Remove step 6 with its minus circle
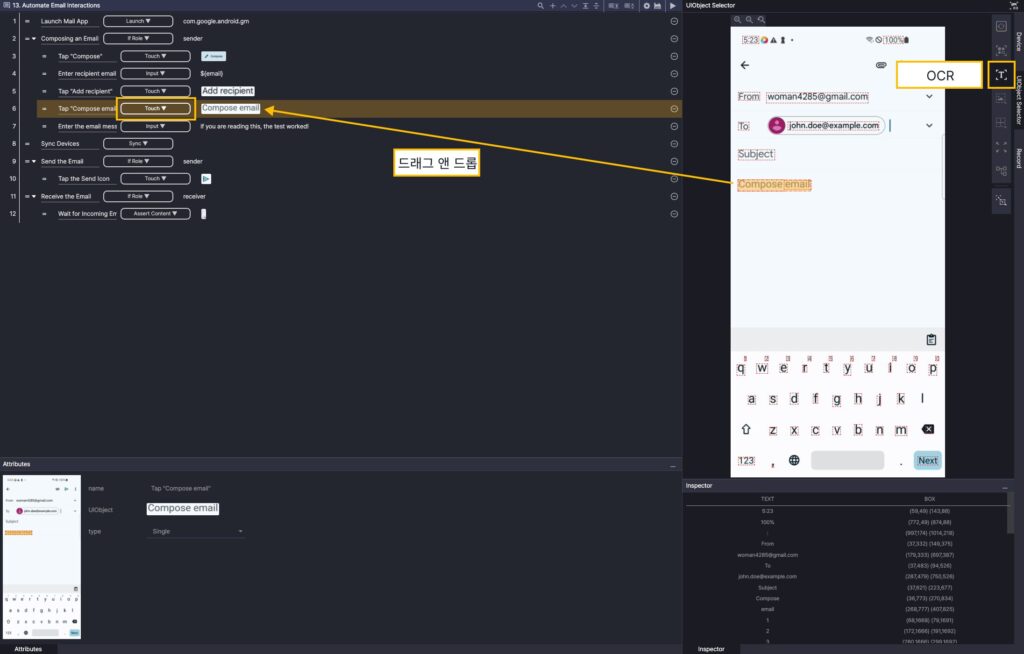Screen dimensions: 1024x654 coord(674,108)
